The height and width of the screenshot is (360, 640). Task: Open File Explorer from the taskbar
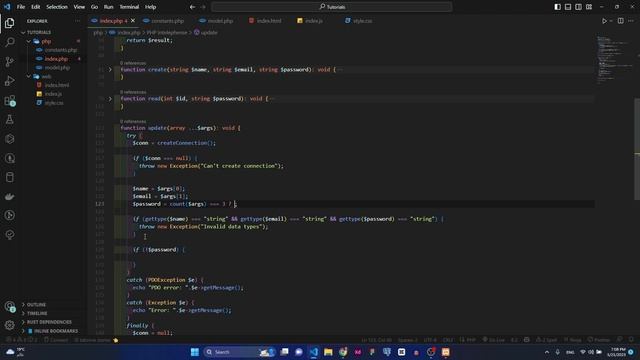(x=328, y=352)
